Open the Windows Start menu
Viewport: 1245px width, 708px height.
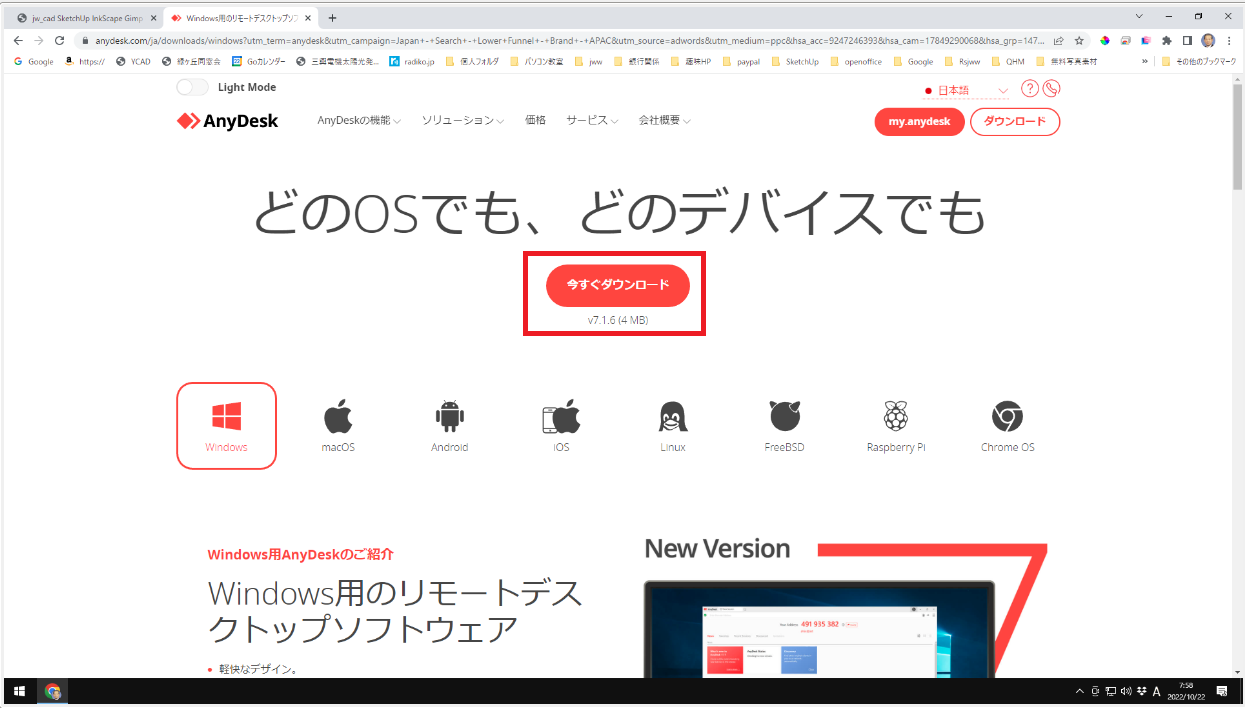19,691
